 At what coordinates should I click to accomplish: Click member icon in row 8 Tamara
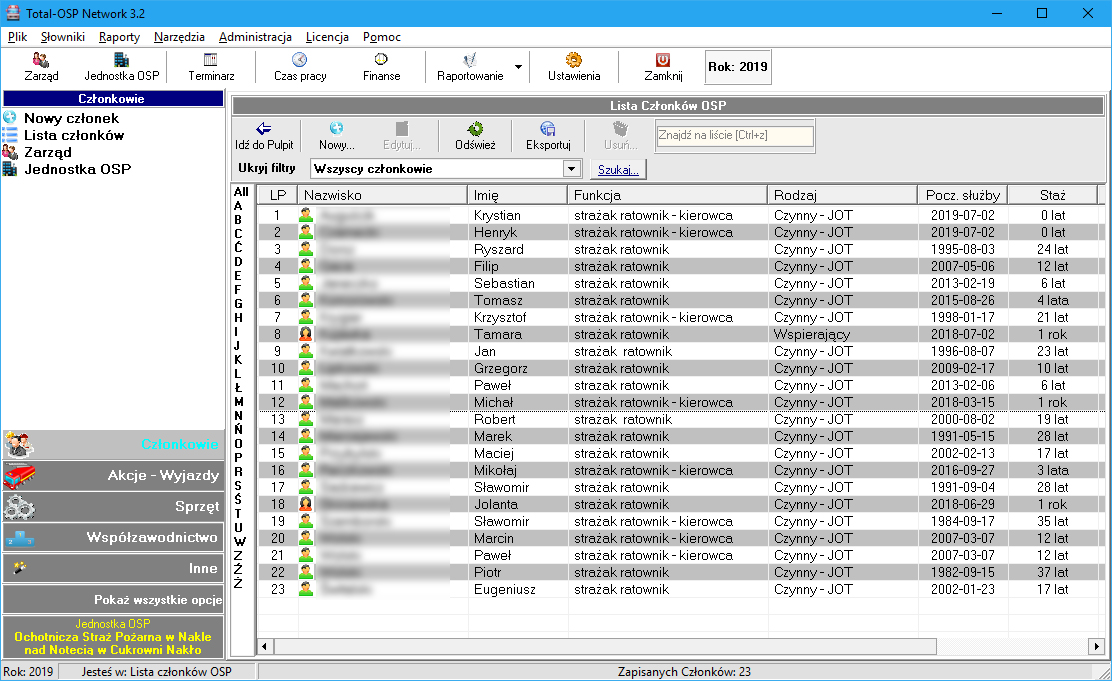click(x=306, y=334)
